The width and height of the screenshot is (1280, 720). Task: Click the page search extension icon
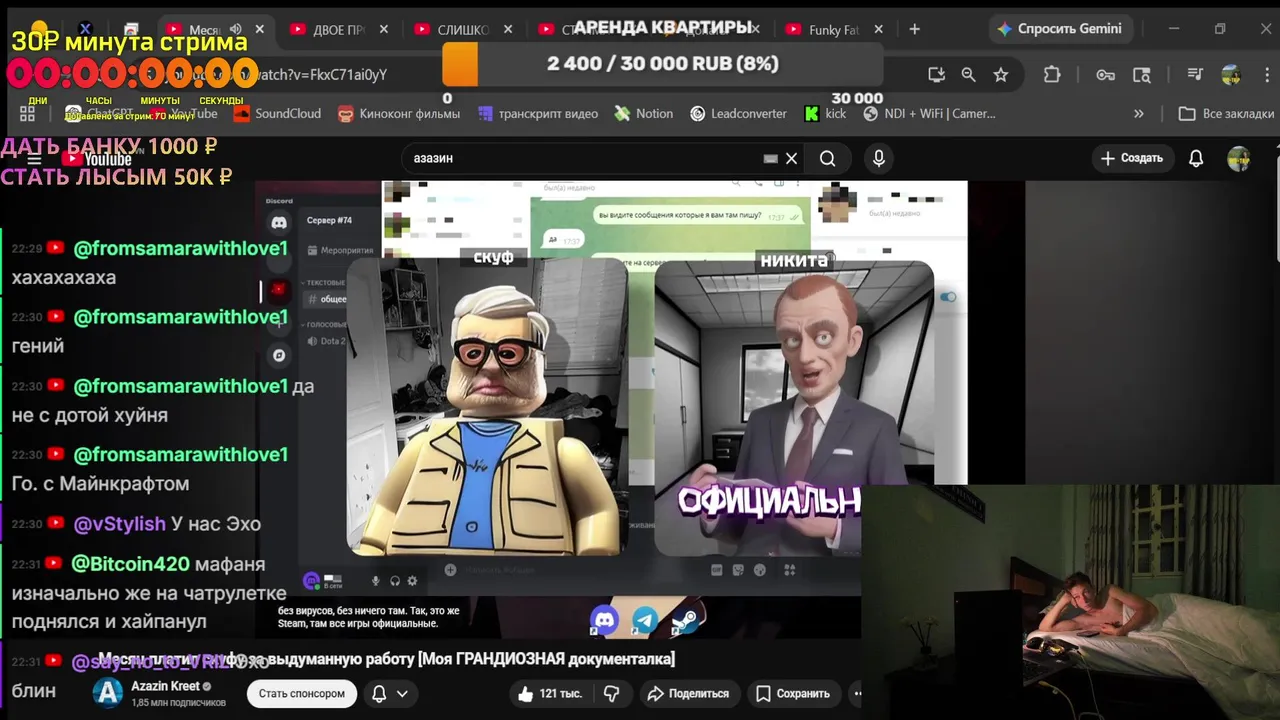[1142, 74]
